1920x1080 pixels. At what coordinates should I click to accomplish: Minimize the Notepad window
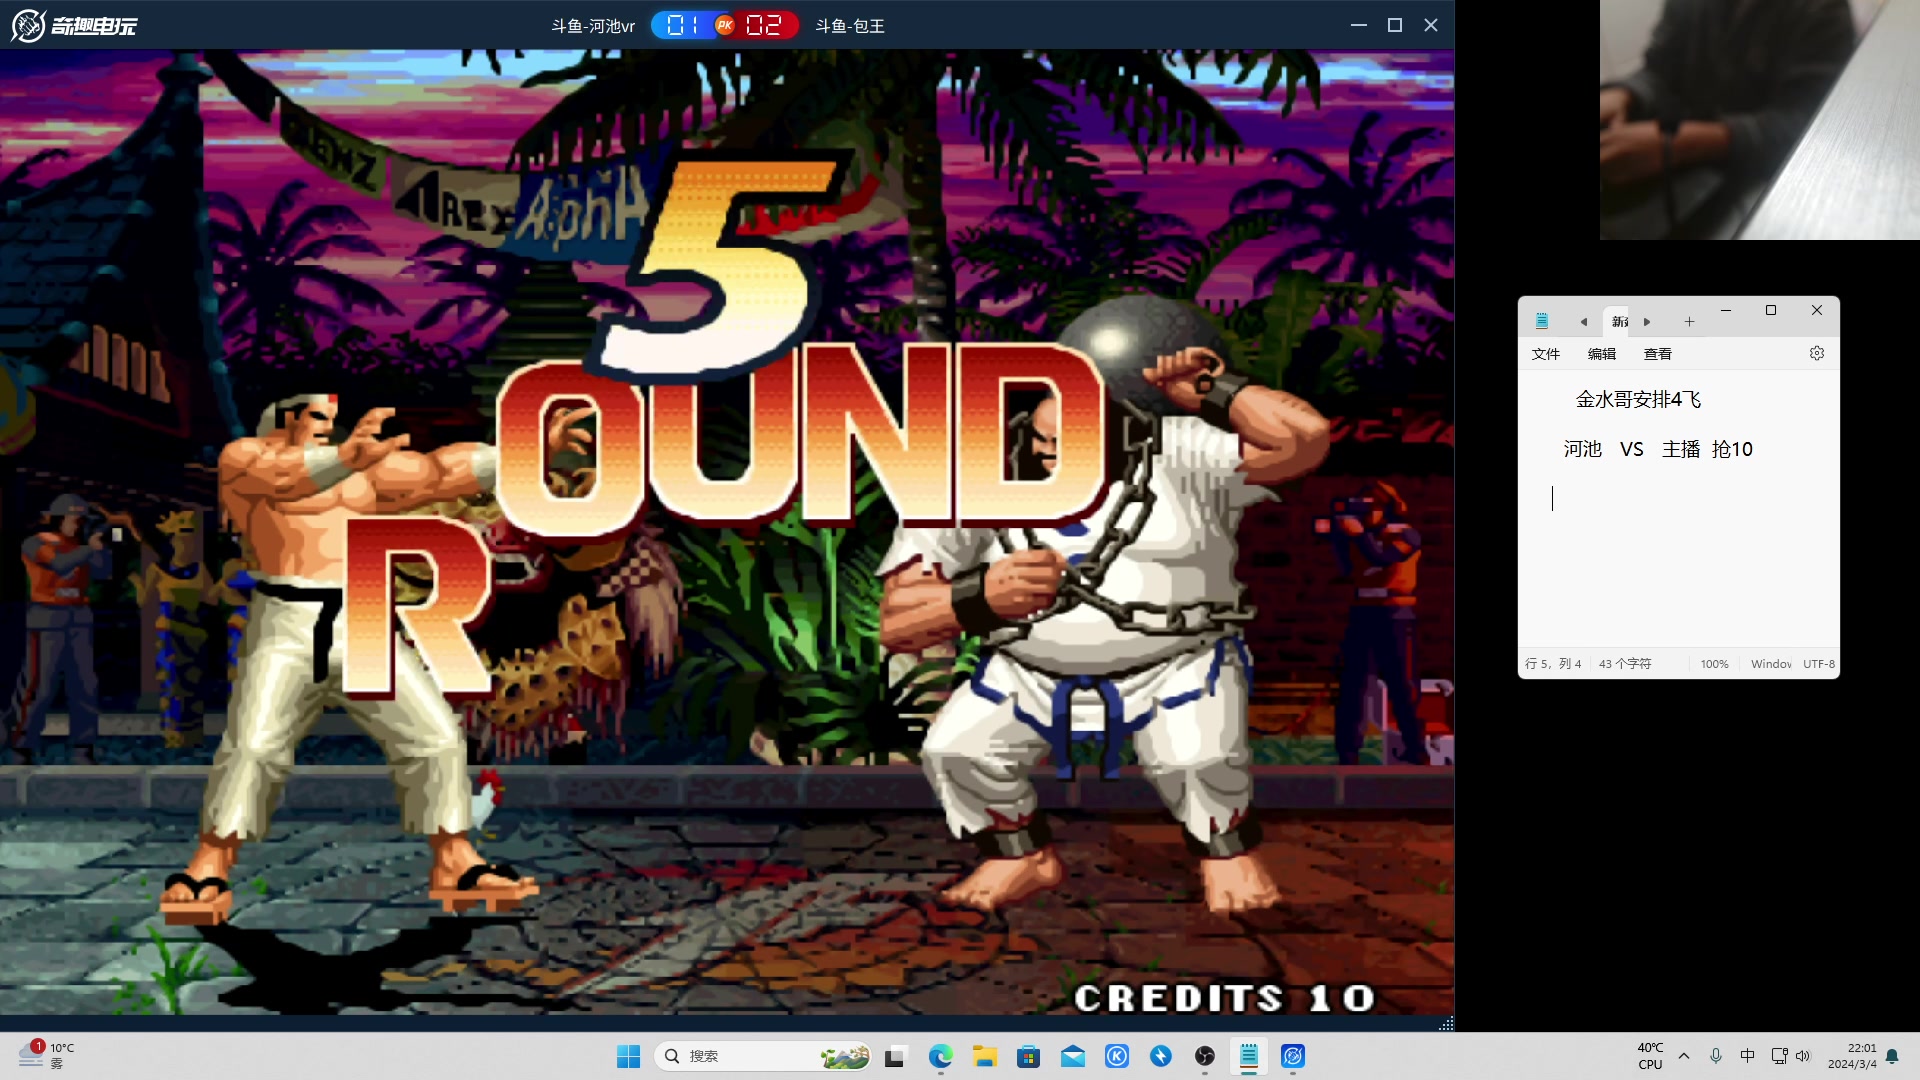[1725, 310]
